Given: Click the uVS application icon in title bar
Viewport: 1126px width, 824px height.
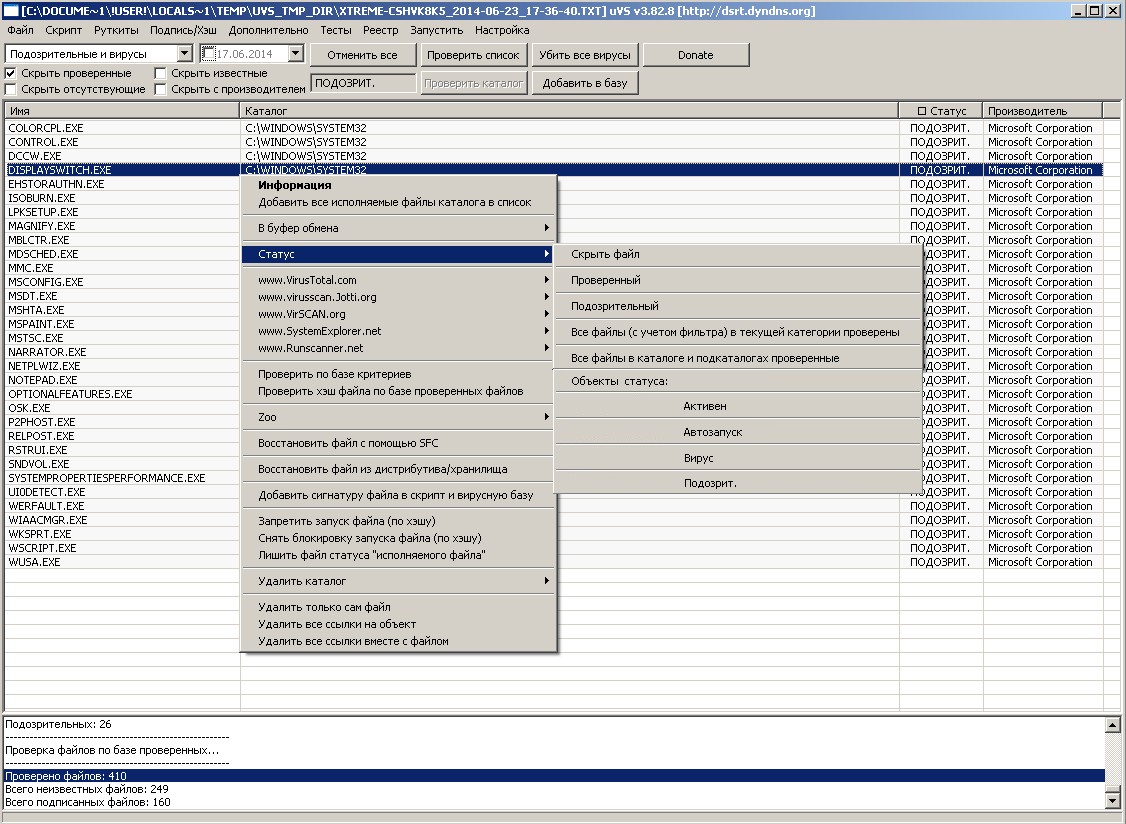Looking at the screenshot, I should pyautogui.click(x=10, y=11).
